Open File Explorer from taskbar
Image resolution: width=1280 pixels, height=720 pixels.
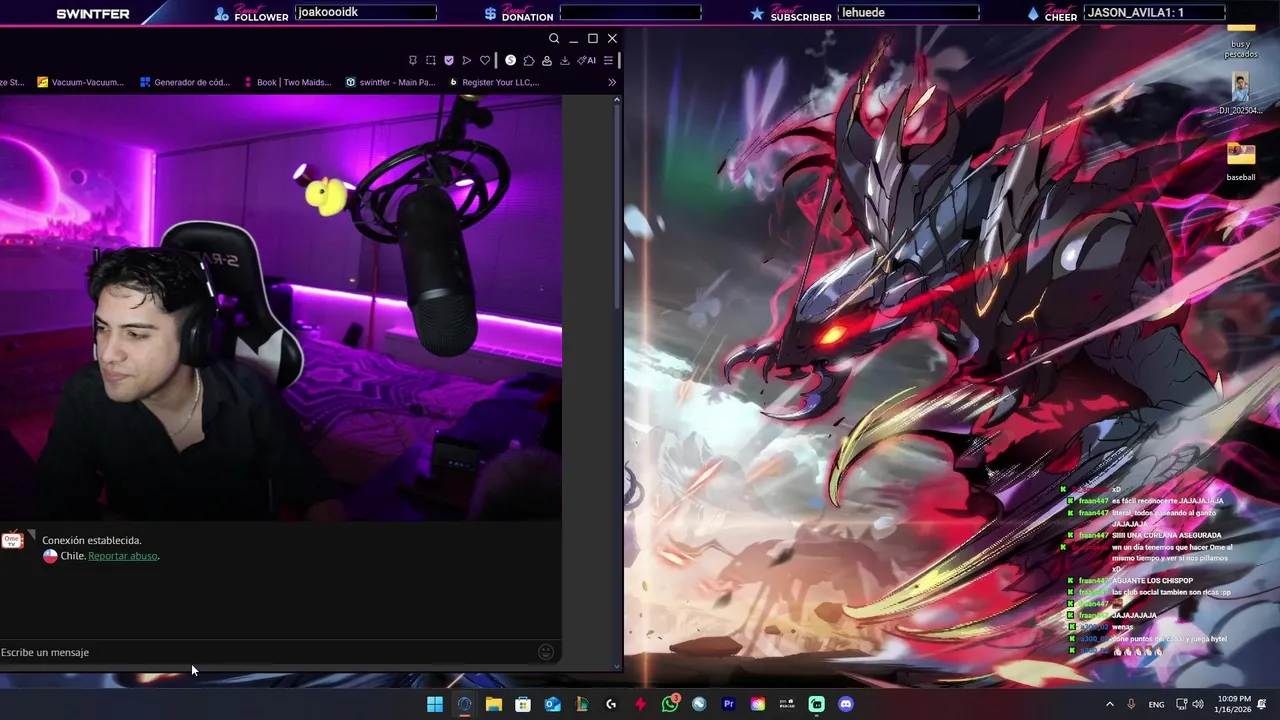coord(494,704)
